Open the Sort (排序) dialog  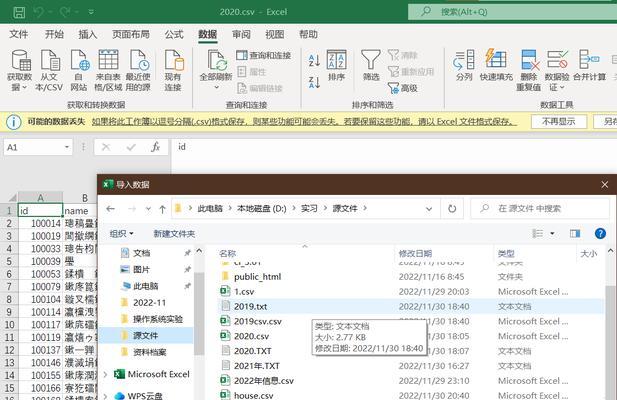click(x=336, y=66)
